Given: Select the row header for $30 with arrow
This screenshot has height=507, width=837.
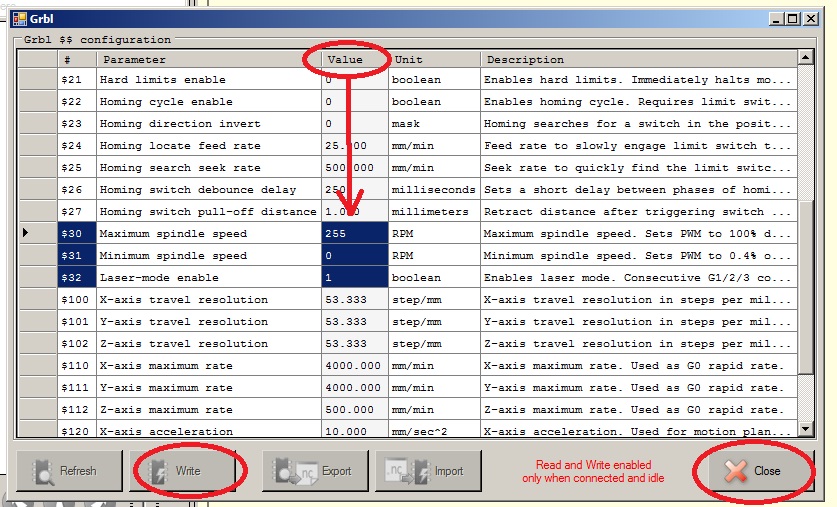Looking at the screenshot, I should coord(37,233).
